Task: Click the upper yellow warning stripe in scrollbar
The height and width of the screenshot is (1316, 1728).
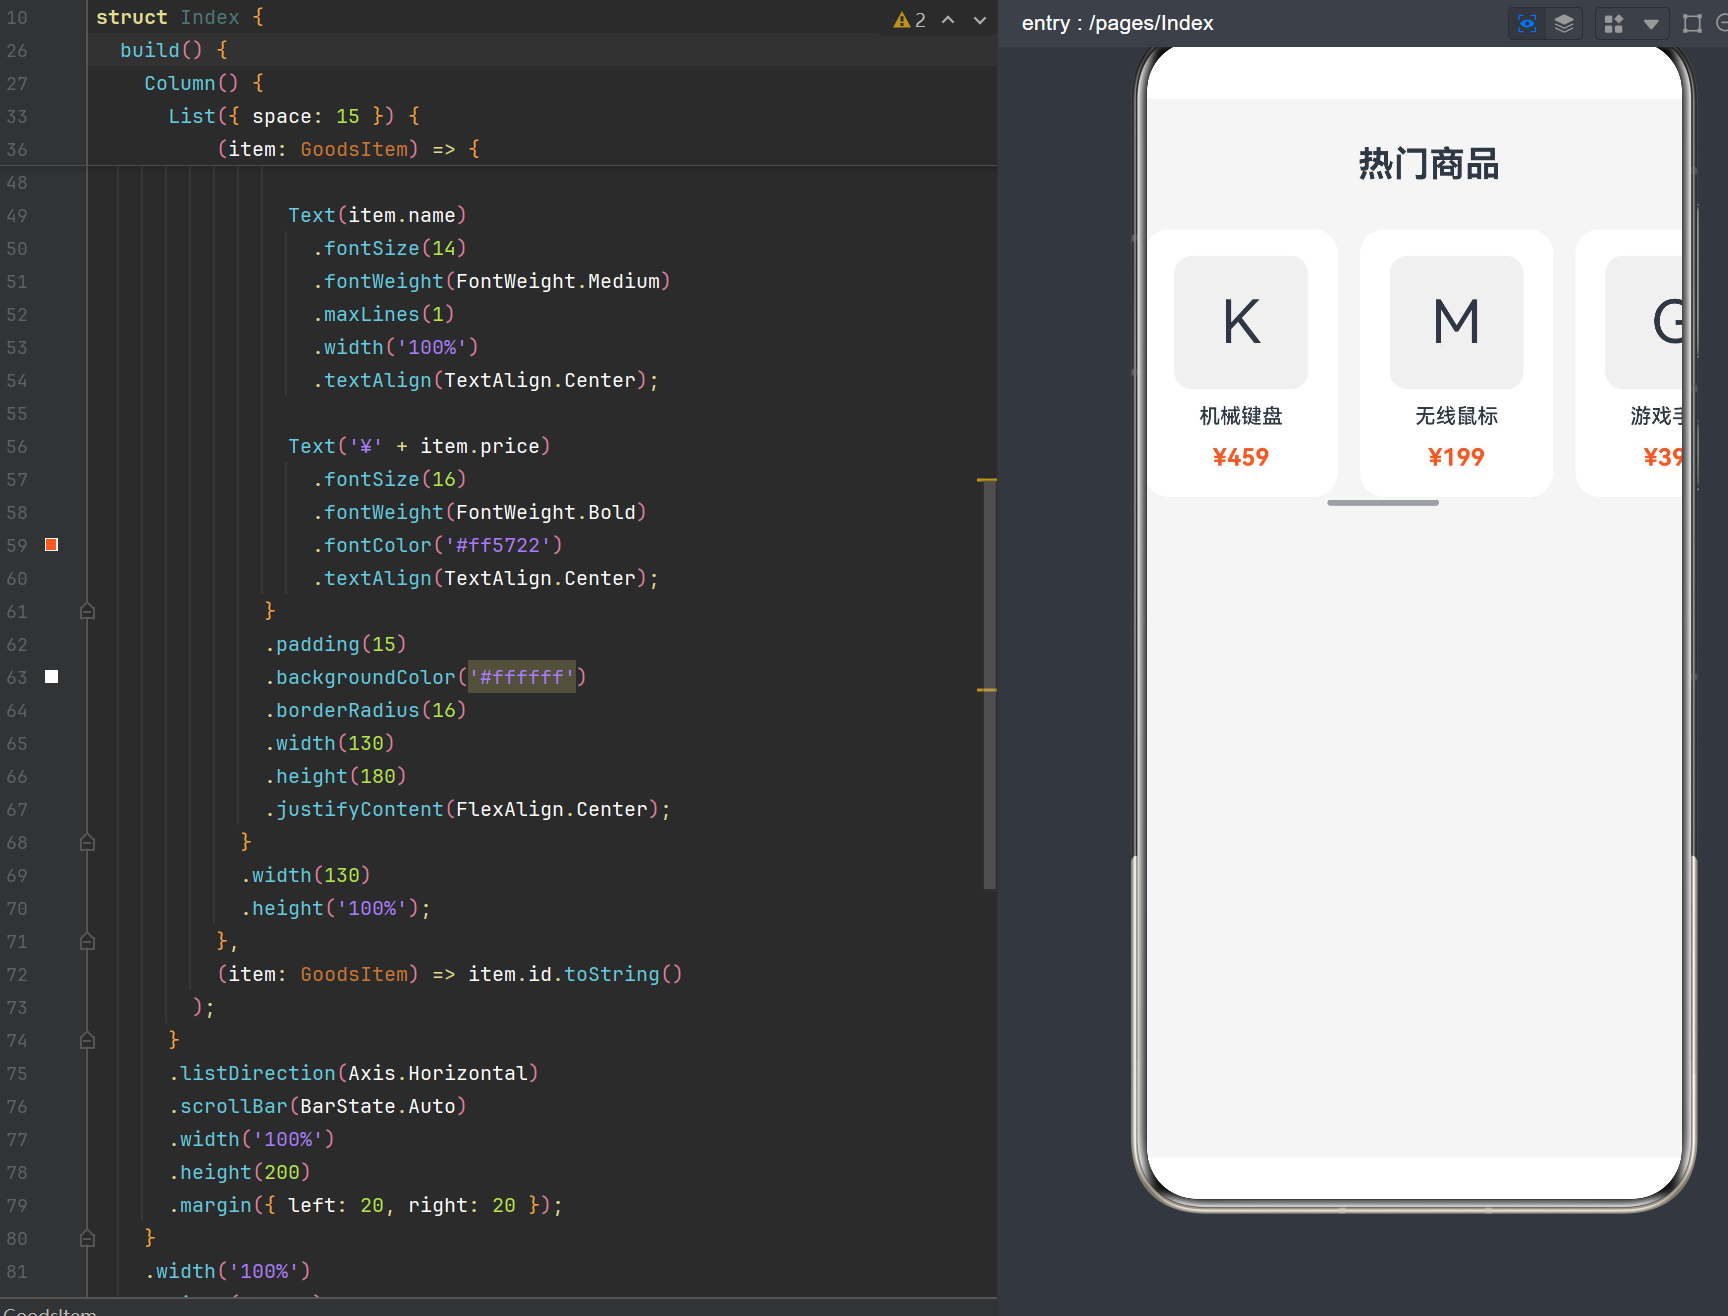Action: point(987,481)
